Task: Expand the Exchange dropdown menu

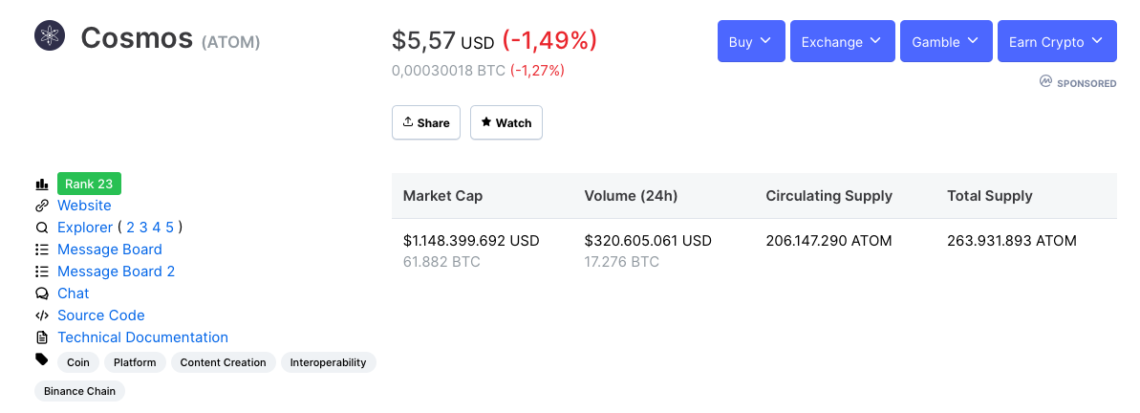Action: [843, 41]
